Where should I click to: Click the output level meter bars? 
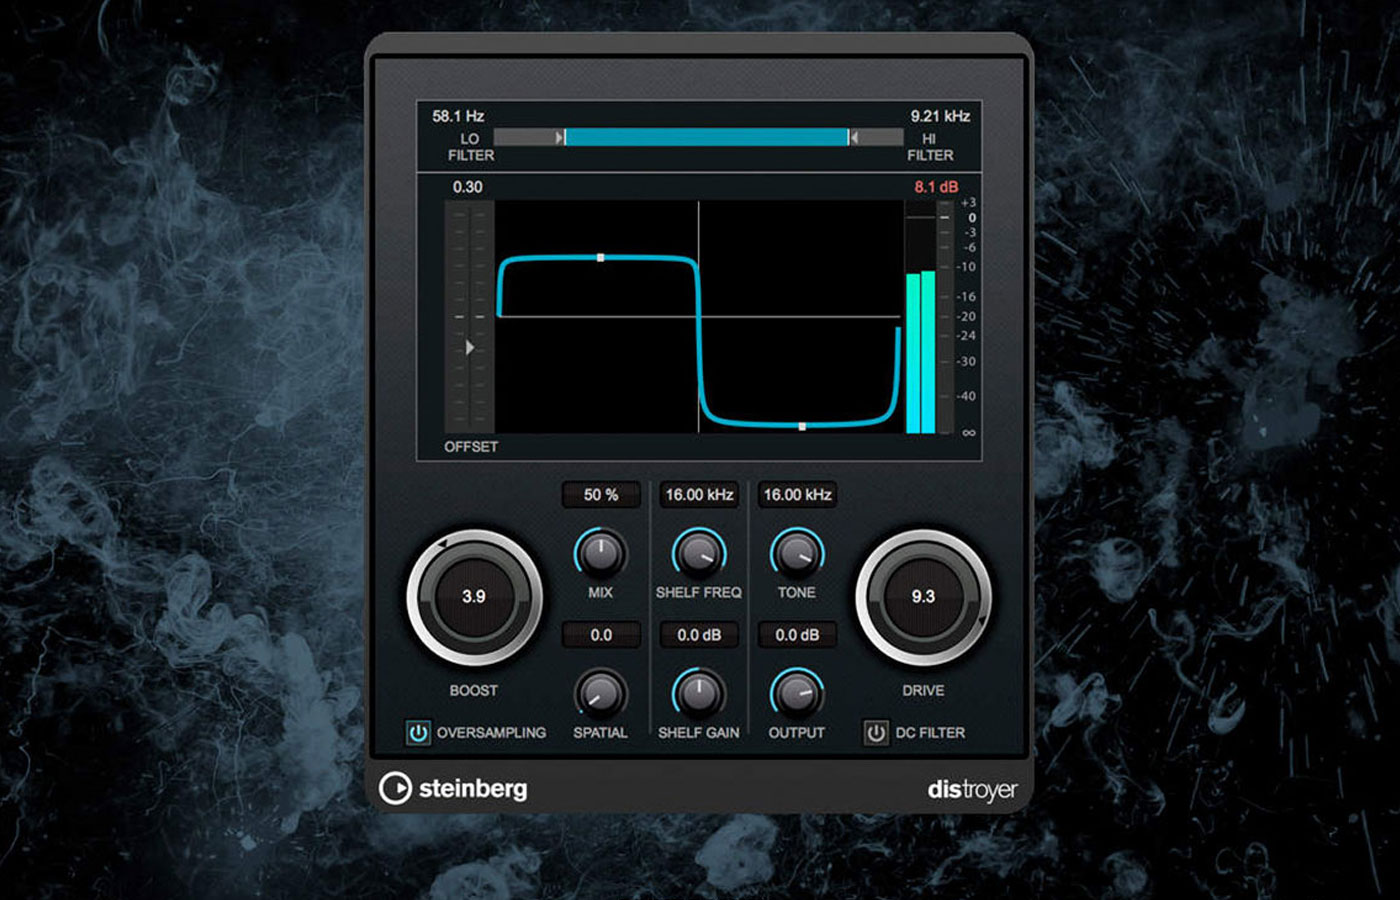point(920,352)
